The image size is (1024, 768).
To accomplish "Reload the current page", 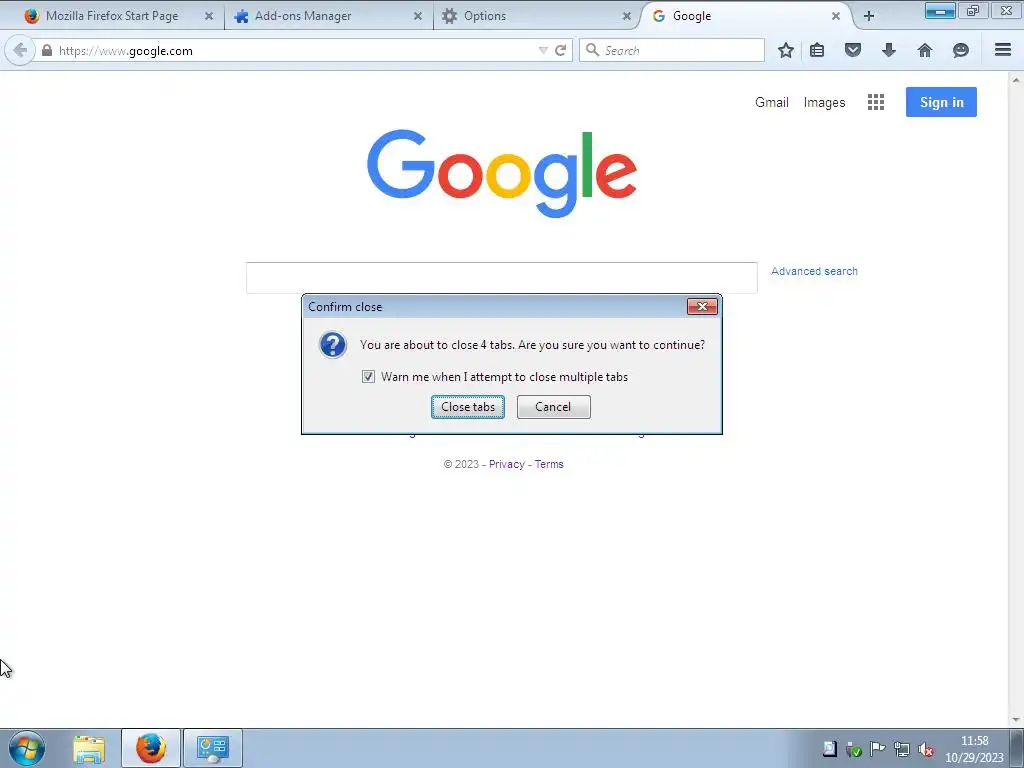I will [560, 50].
